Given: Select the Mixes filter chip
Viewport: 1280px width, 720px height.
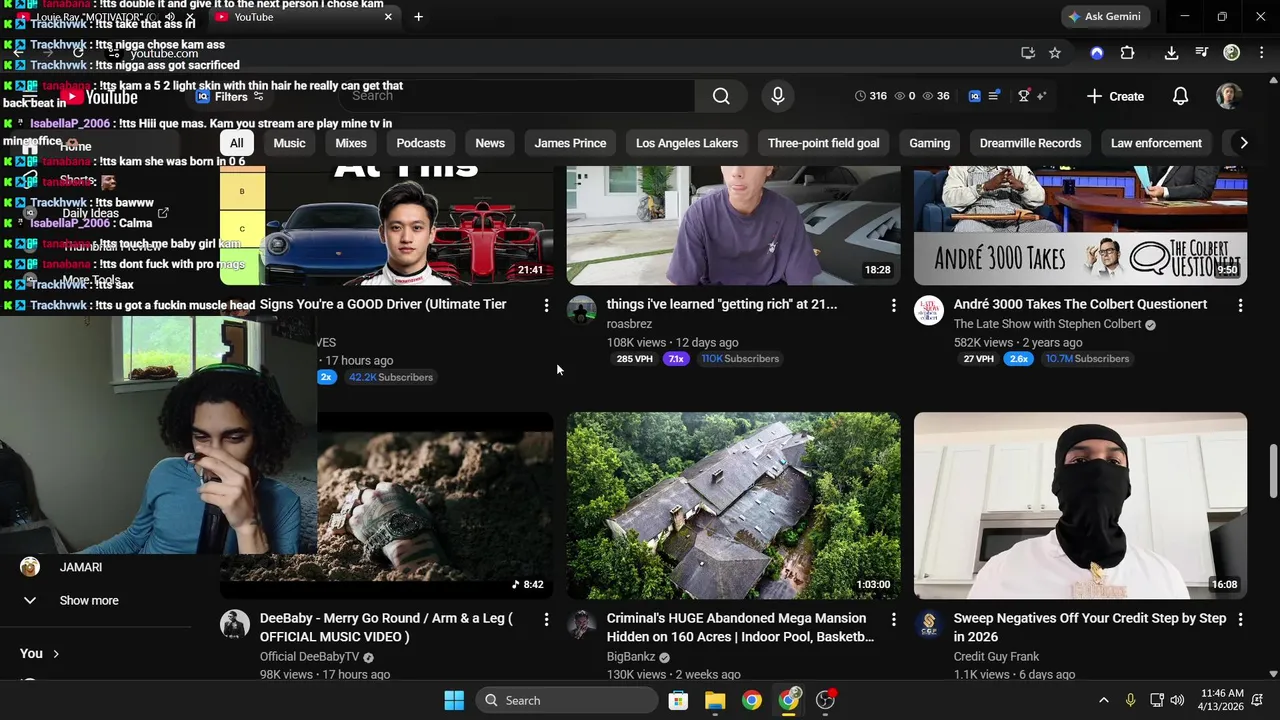Looking at the screenshot, I should pyautogui.click(x=351, y=143).
